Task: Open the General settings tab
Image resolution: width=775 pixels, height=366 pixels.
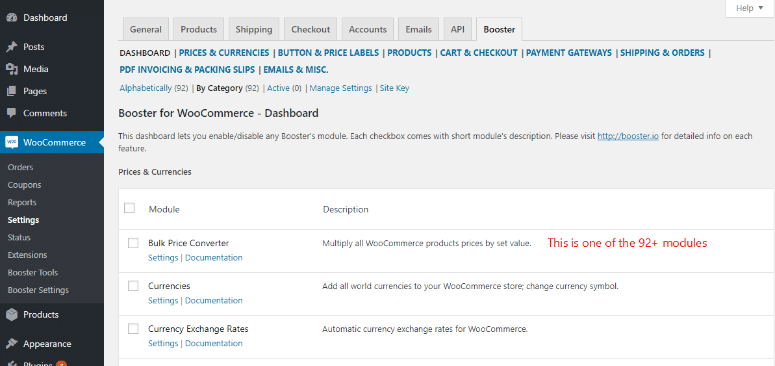Action: 146,29
